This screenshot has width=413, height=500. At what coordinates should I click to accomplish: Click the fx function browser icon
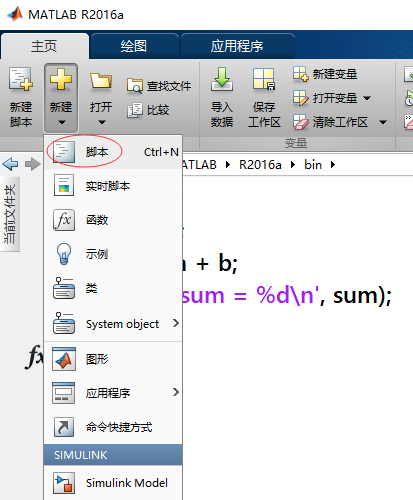point(34,357)
